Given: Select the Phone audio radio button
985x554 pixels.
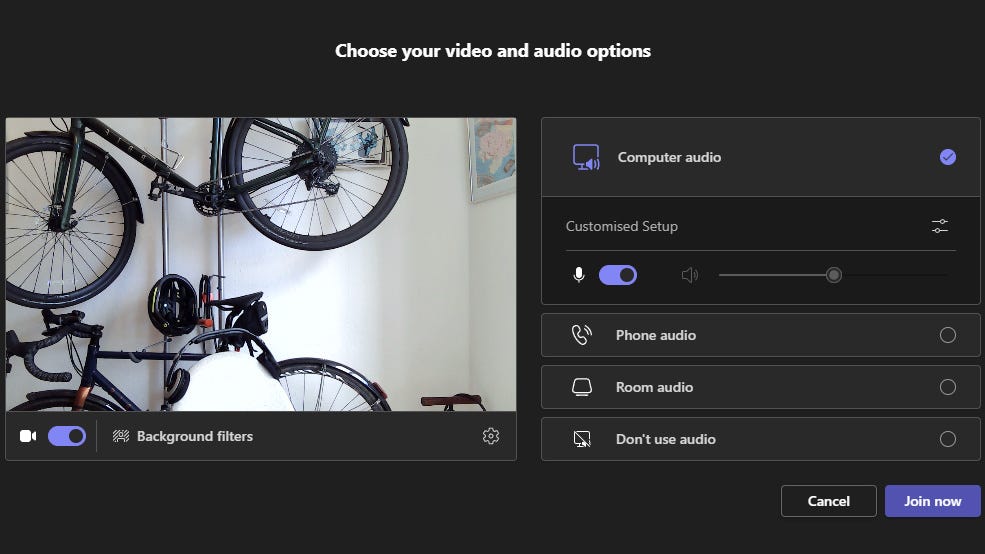Looking at the screenshot, I should pyautogui.click(x=948, y=335).
